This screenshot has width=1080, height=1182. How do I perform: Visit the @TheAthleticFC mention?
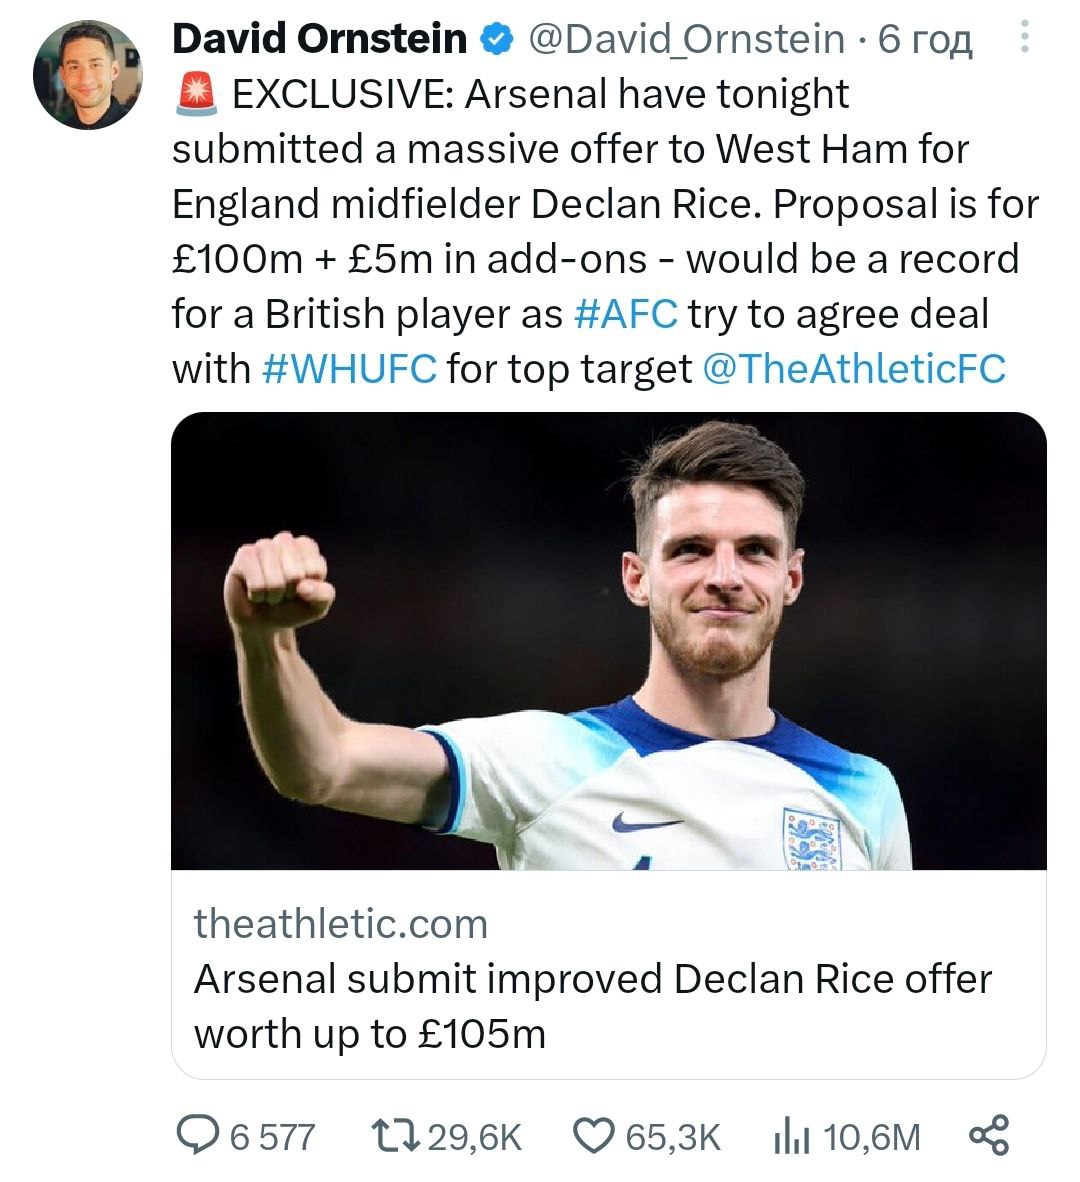pos(854,369)
